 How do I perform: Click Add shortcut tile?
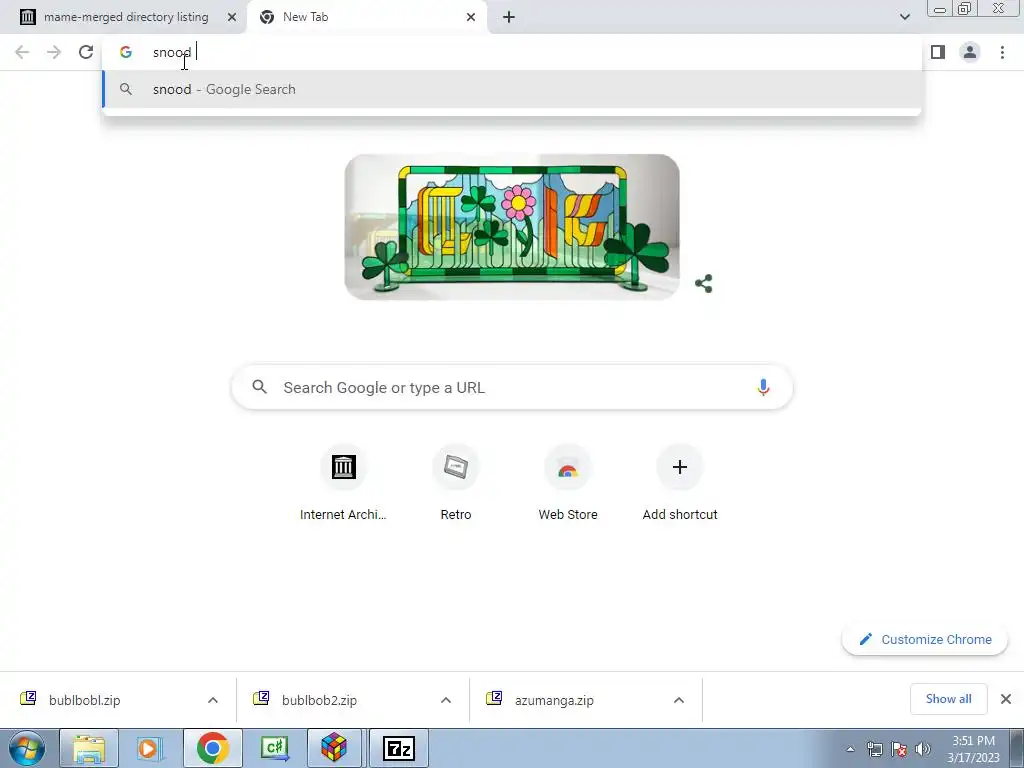(x=680, y=483)
